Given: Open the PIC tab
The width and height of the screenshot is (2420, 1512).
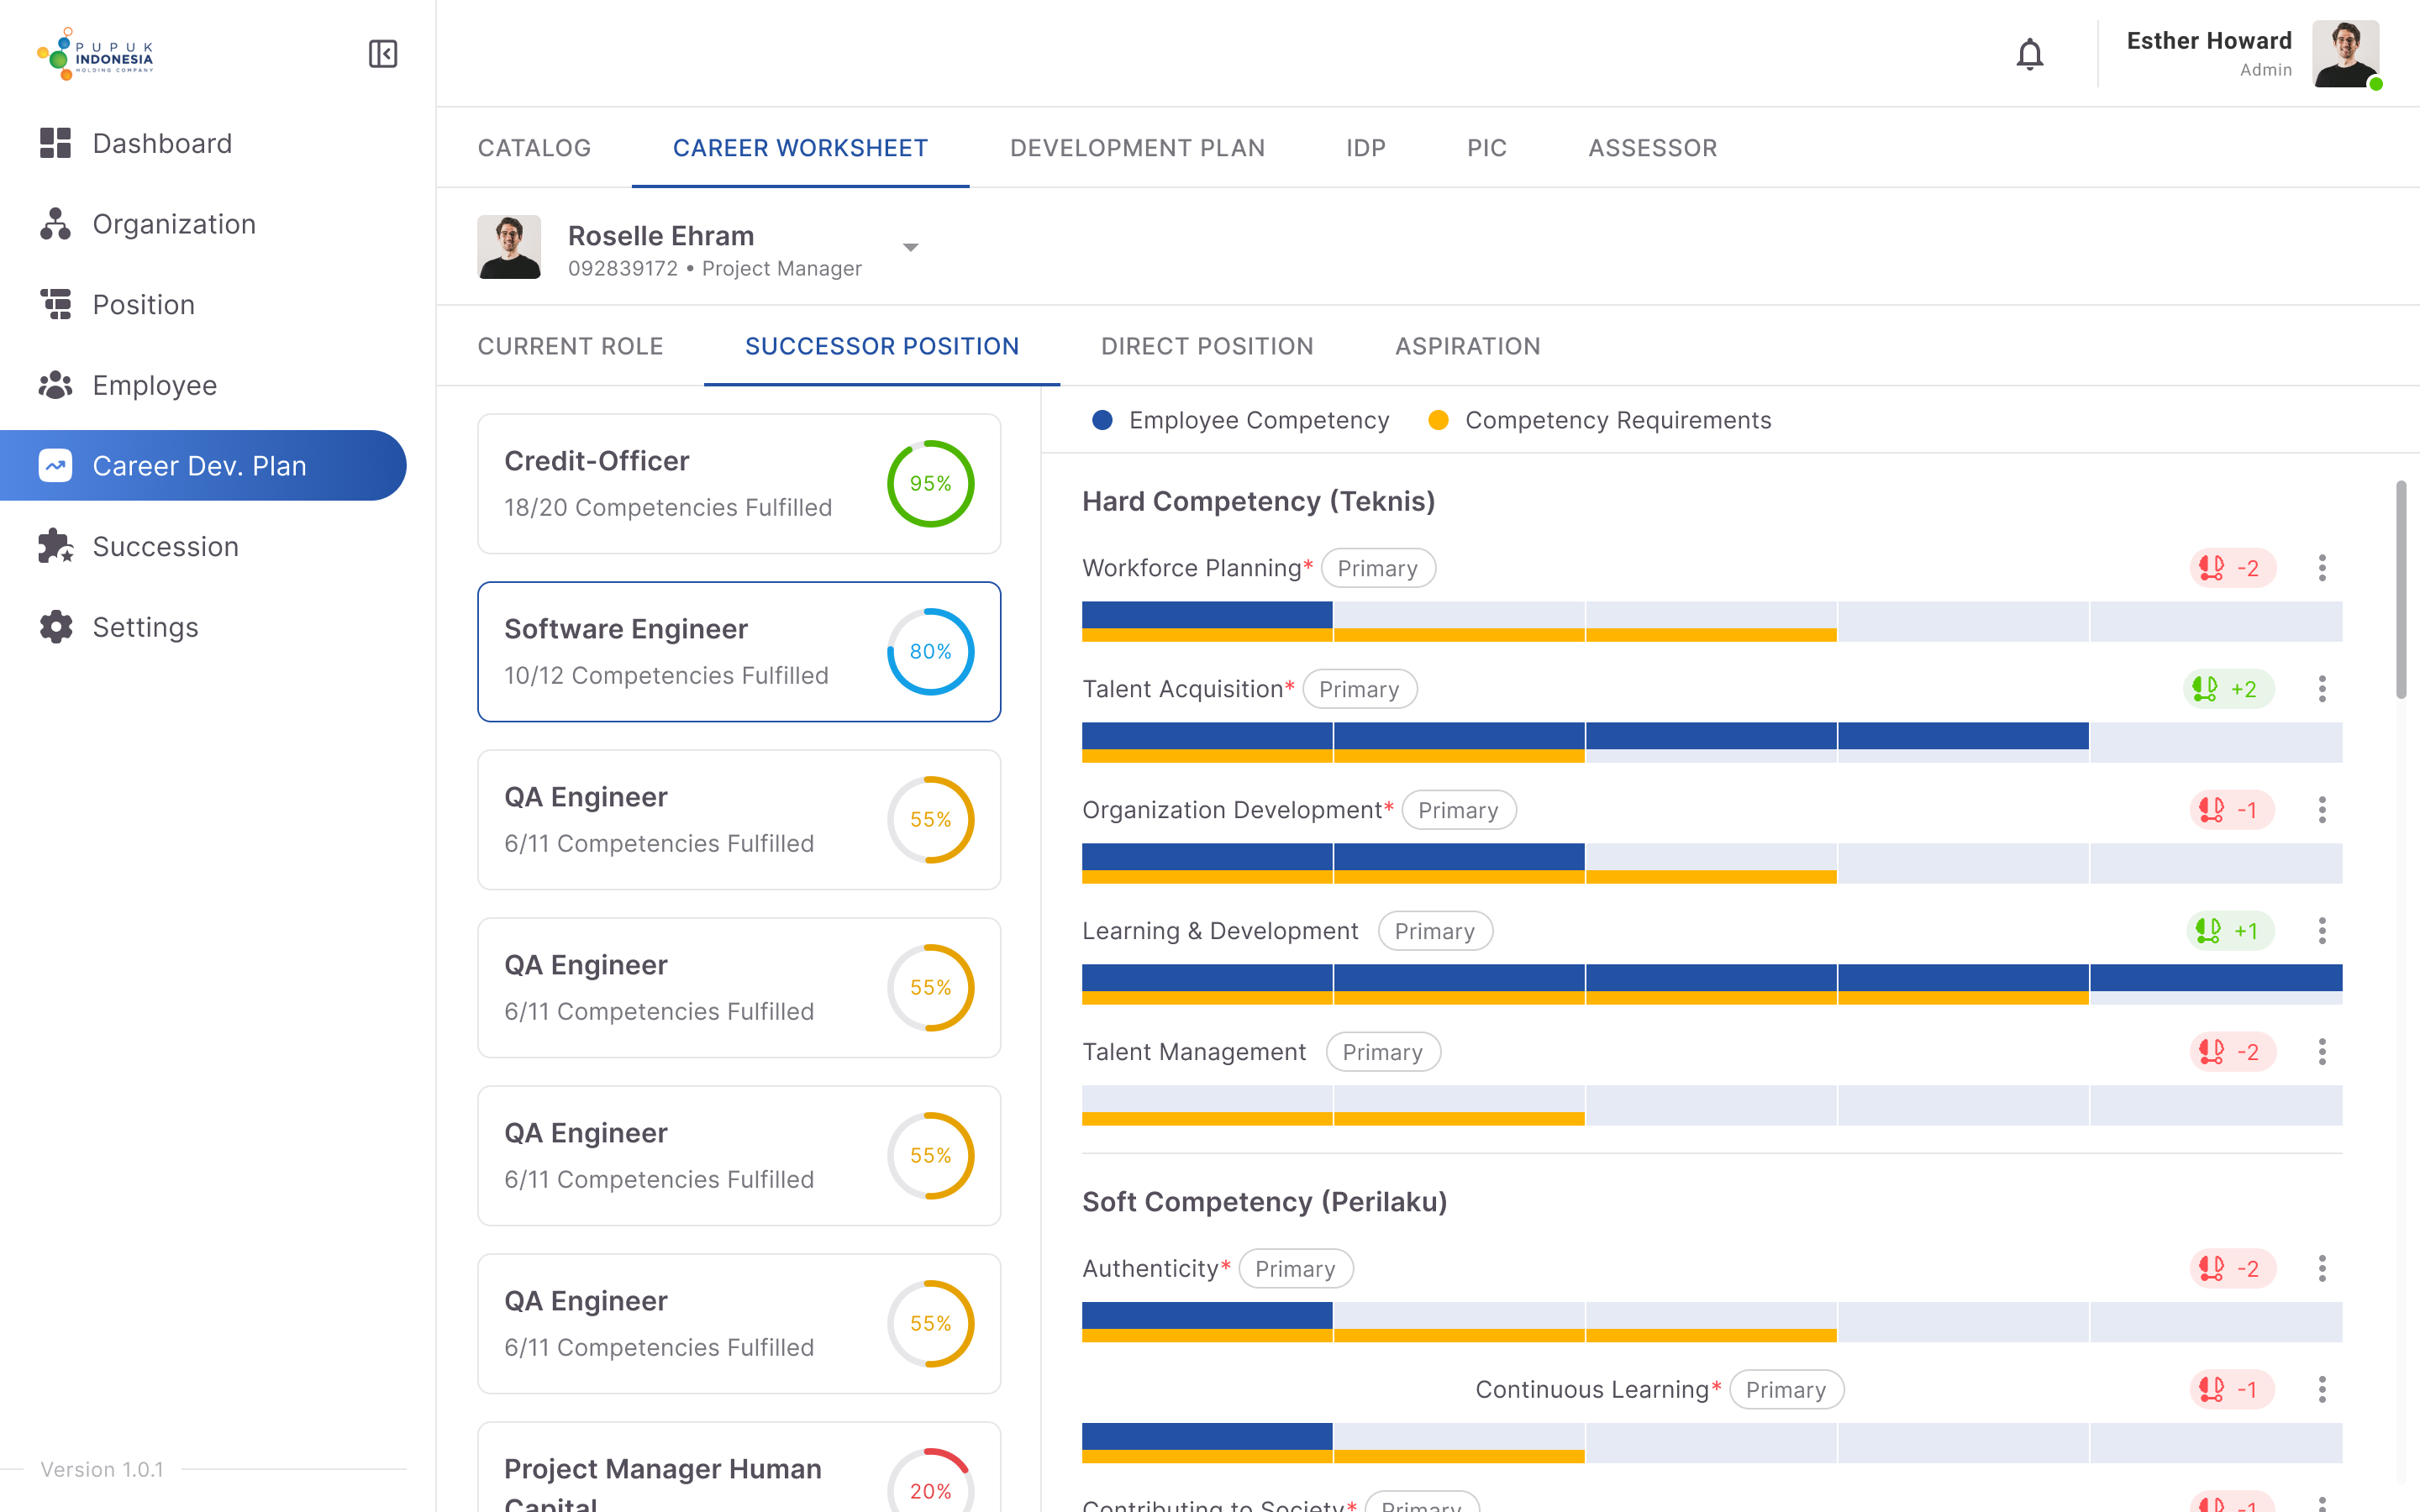Looking at the screenshot, I should pos(1487,148).
